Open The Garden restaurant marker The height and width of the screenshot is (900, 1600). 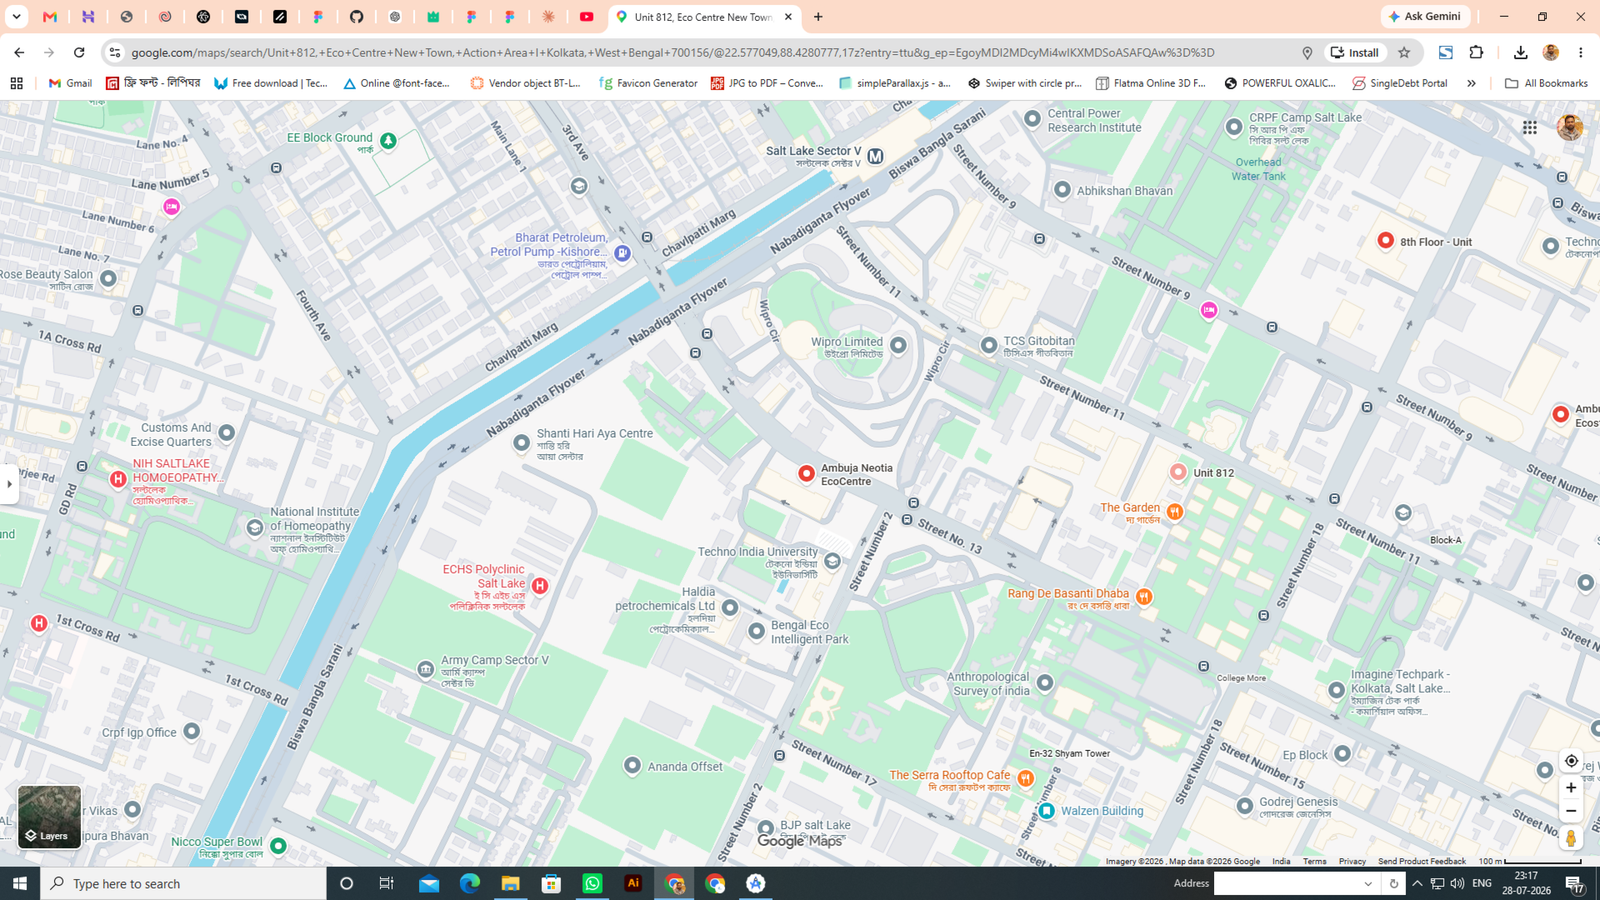click(x=1175, y=511)
